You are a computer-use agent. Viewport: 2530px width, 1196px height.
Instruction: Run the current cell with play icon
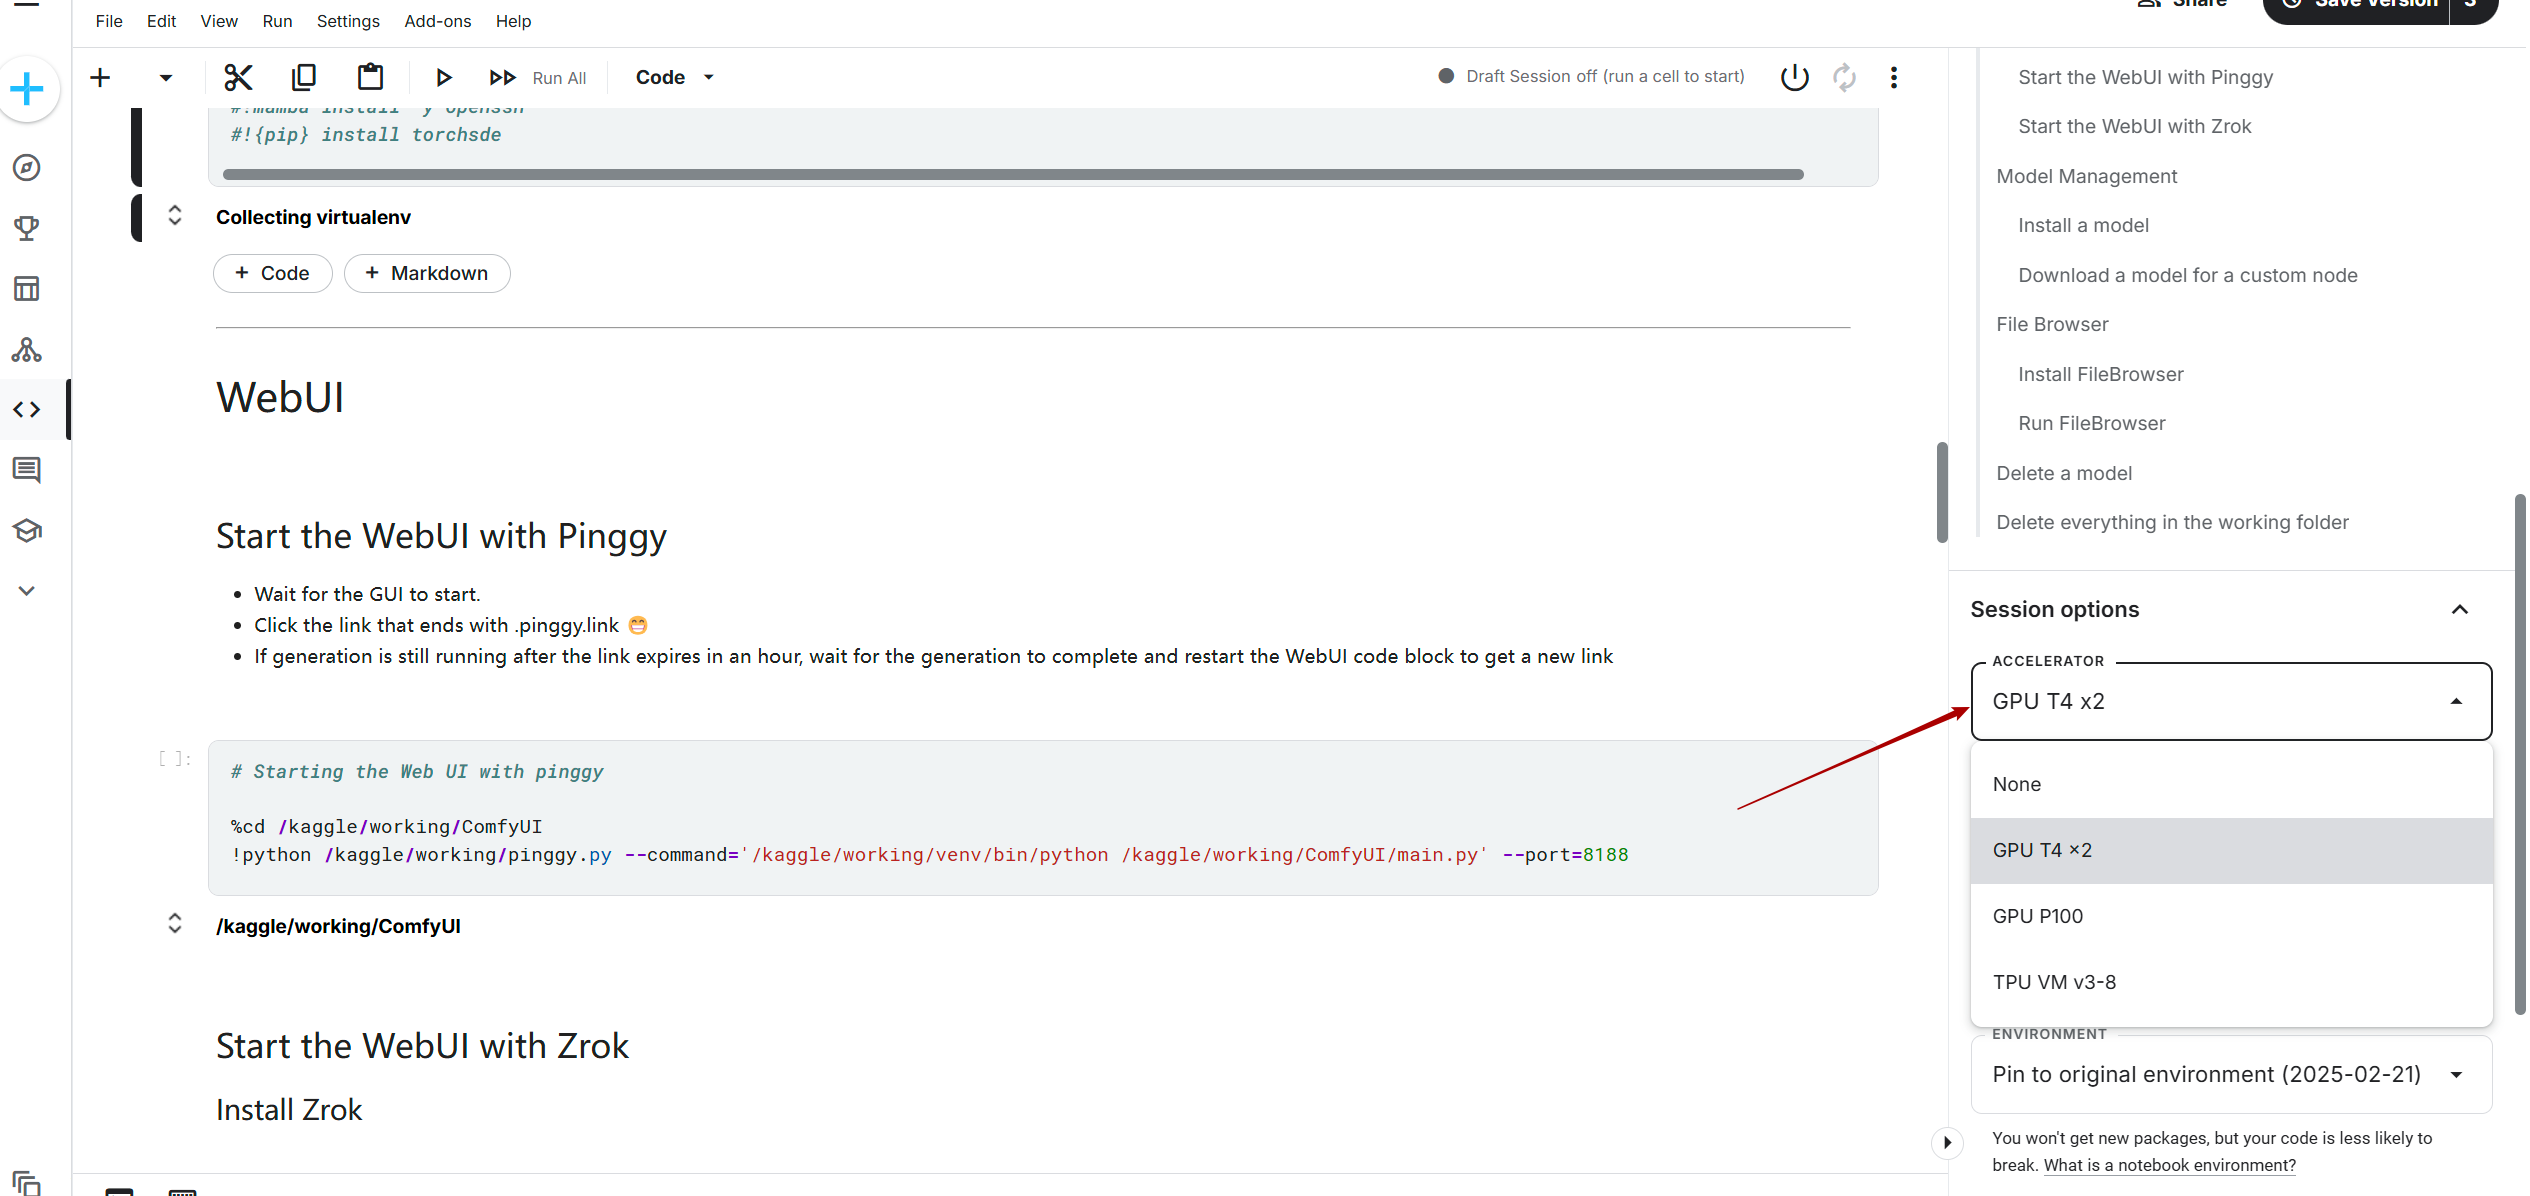444,77
